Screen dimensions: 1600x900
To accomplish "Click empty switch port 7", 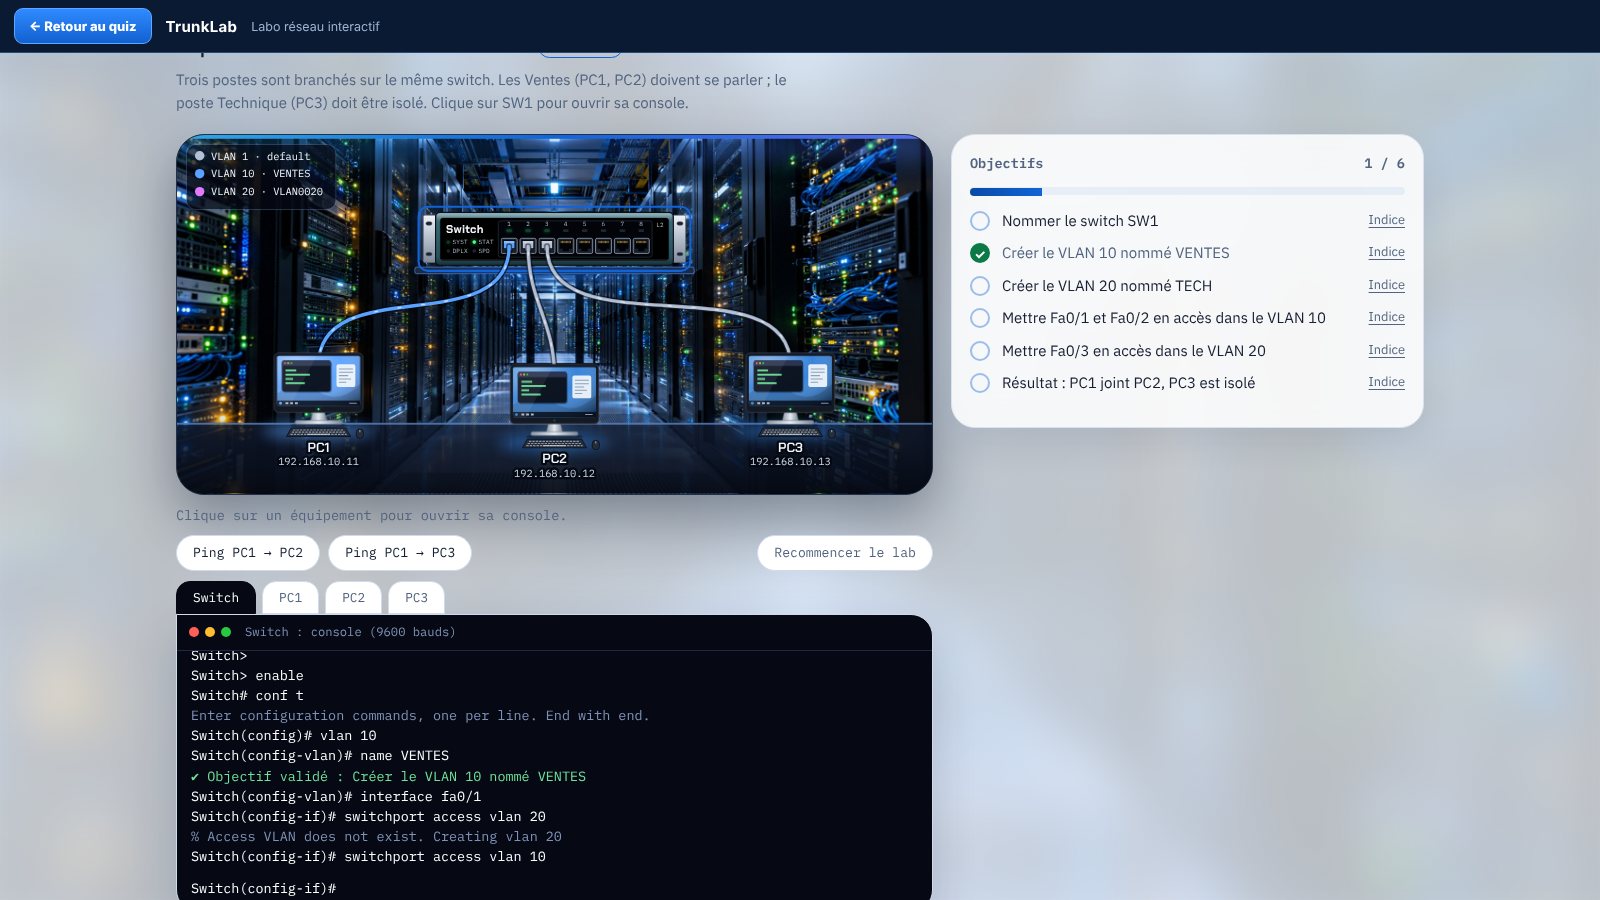I will [x=622, y=246].
